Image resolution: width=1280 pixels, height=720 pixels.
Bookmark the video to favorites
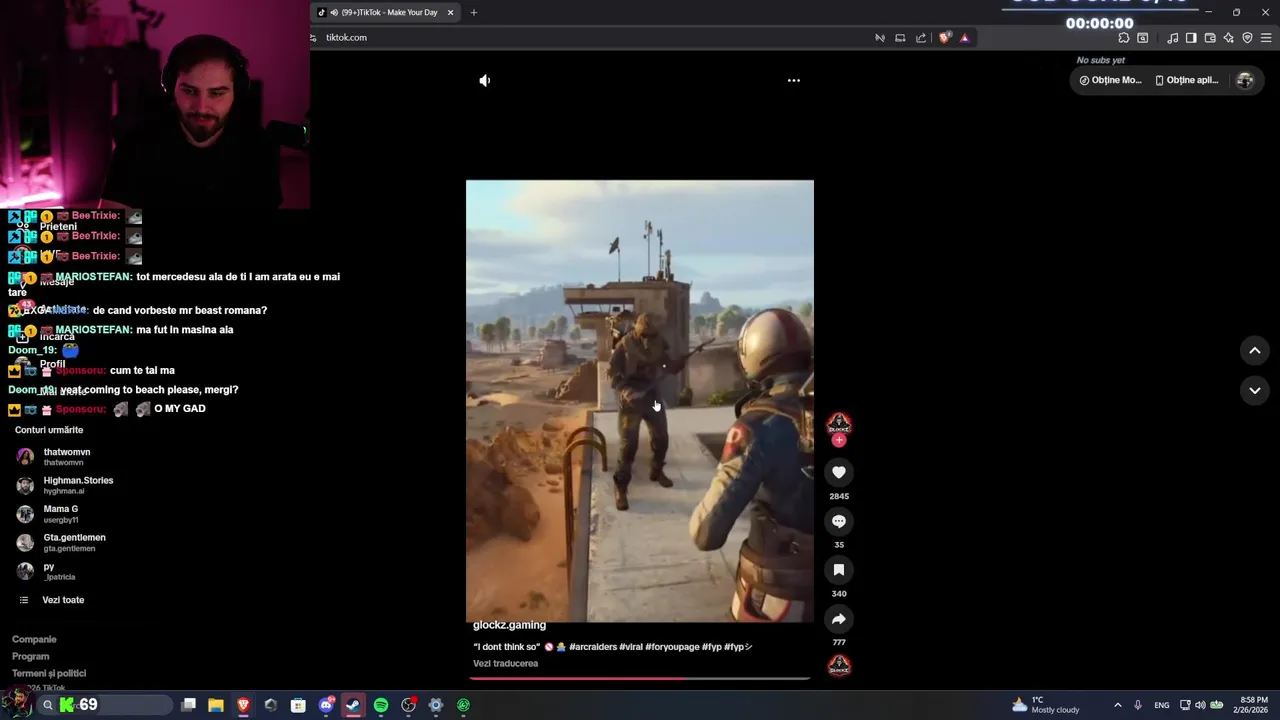coord(839,570)
